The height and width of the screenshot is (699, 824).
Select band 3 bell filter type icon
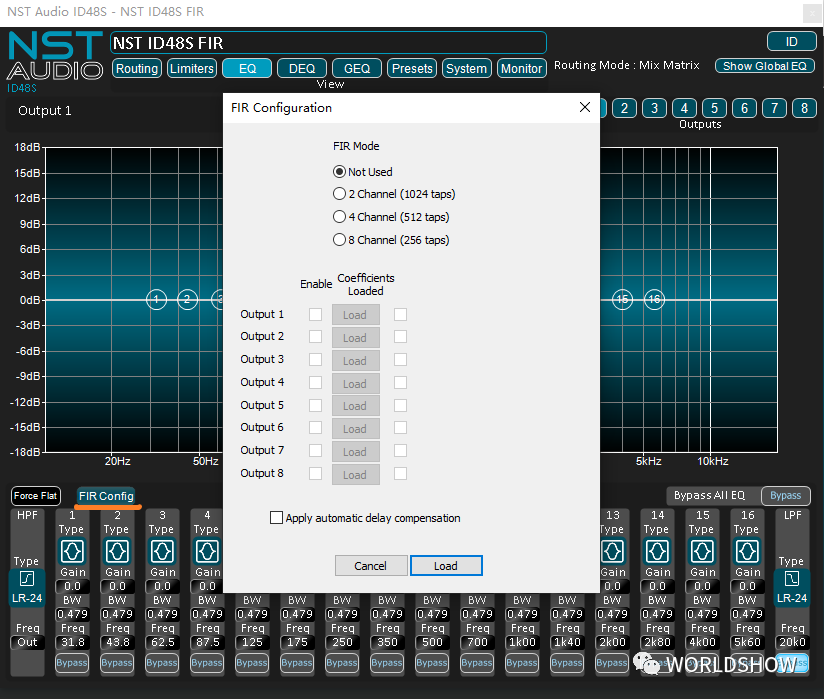coord(162,551)
